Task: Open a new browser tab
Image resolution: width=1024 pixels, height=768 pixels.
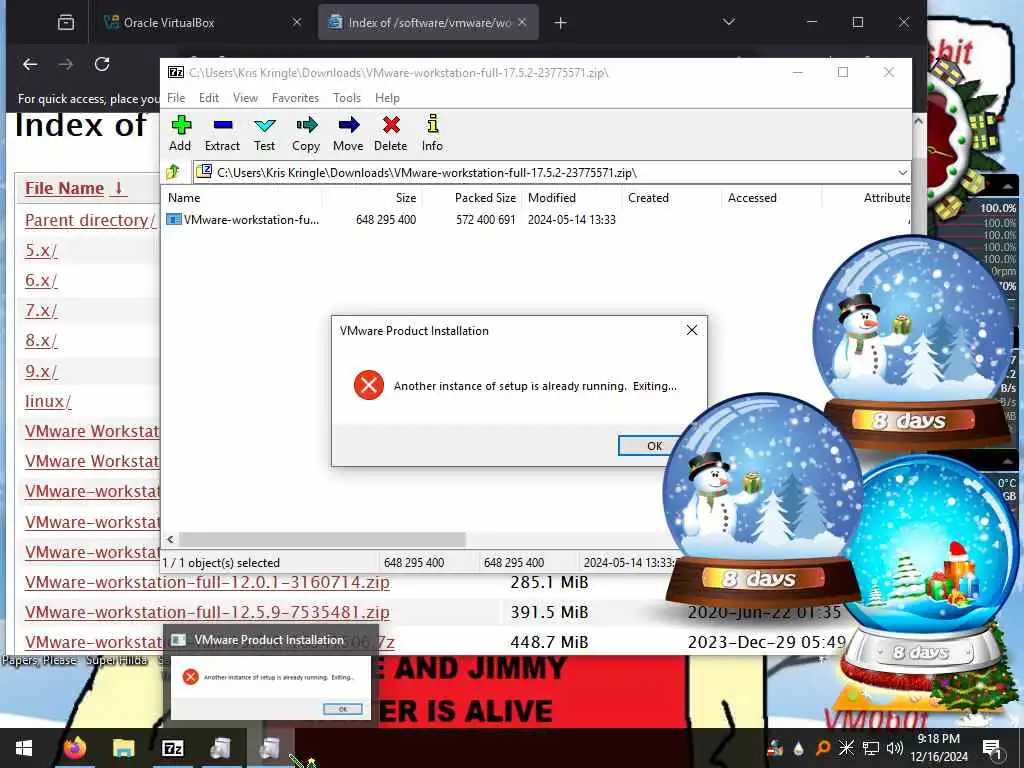Action: coord(560,23)
